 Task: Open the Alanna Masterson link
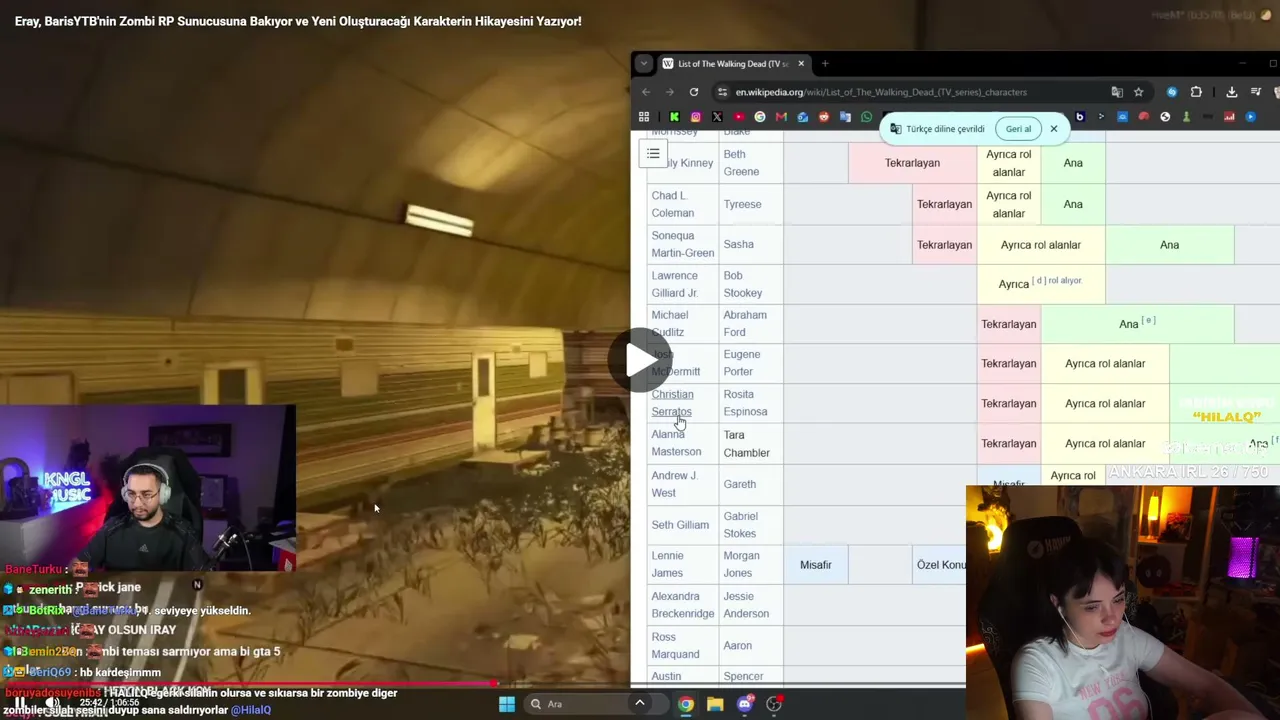(676, 443)
